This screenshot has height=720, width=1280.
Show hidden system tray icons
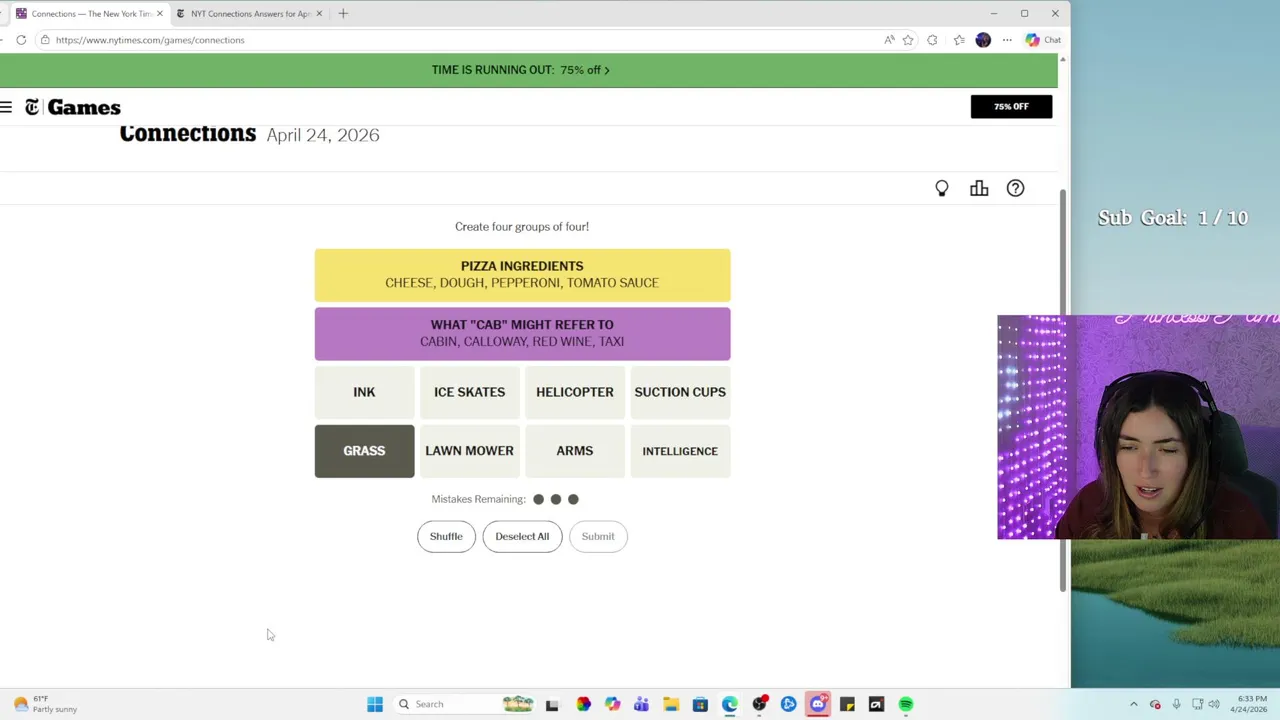[x=1133, y=704]
